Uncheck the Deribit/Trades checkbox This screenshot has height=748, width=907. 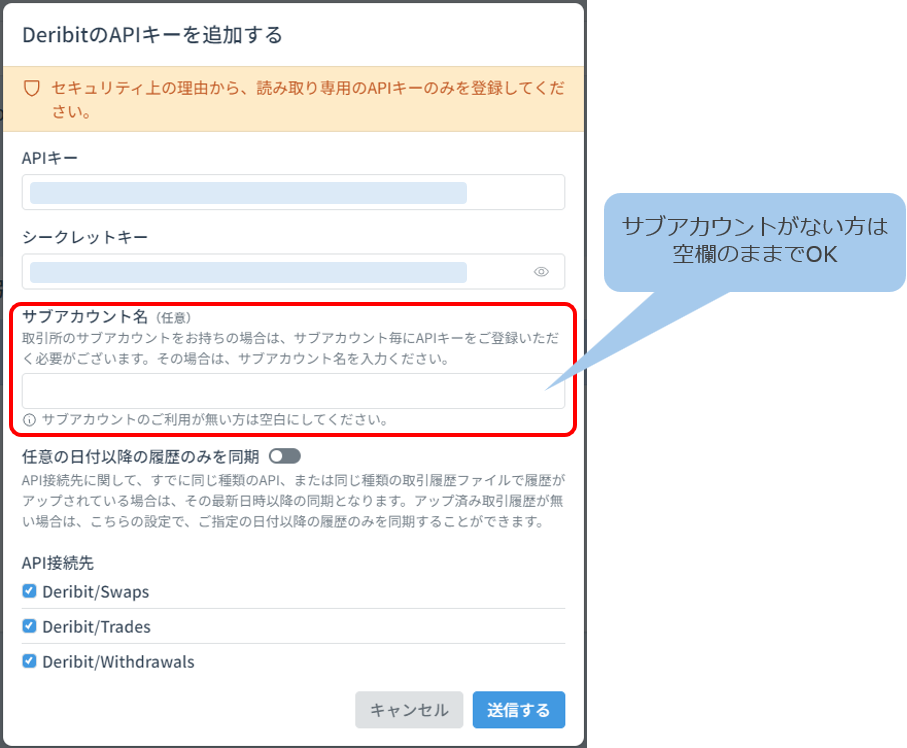click(x=29, y=626)
